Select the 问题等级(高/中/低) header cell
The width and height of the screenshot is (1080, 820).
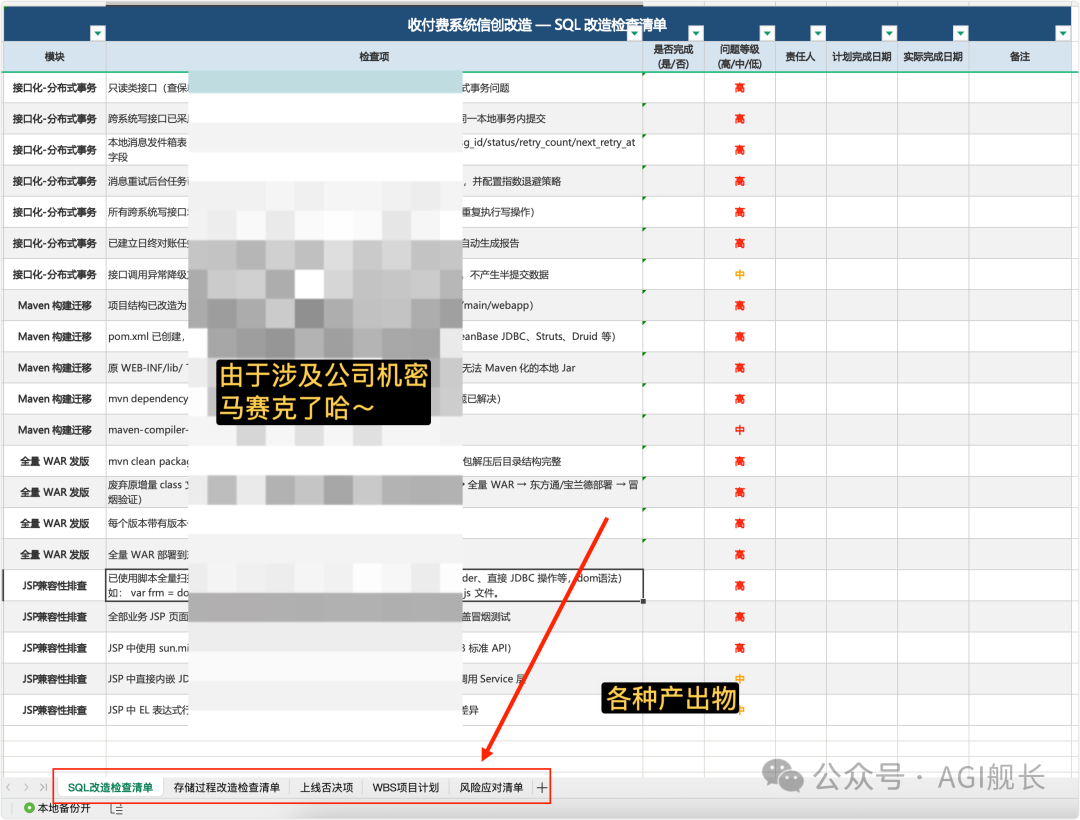coord(740,56)
